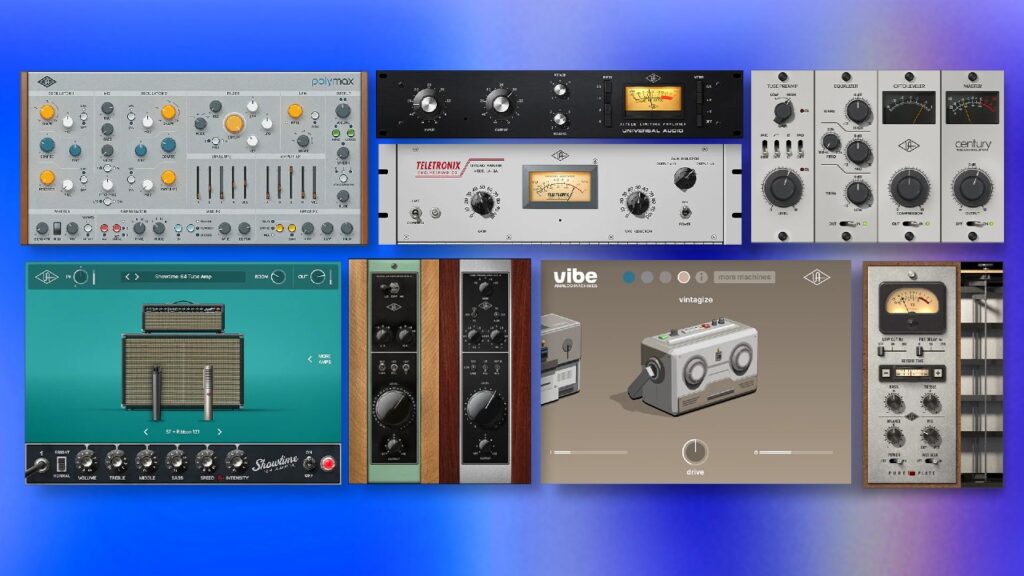Screen dimensions: 1024x576
Task: Click the large orange cutoff knob on PolyMax
Action: [234, 123]
